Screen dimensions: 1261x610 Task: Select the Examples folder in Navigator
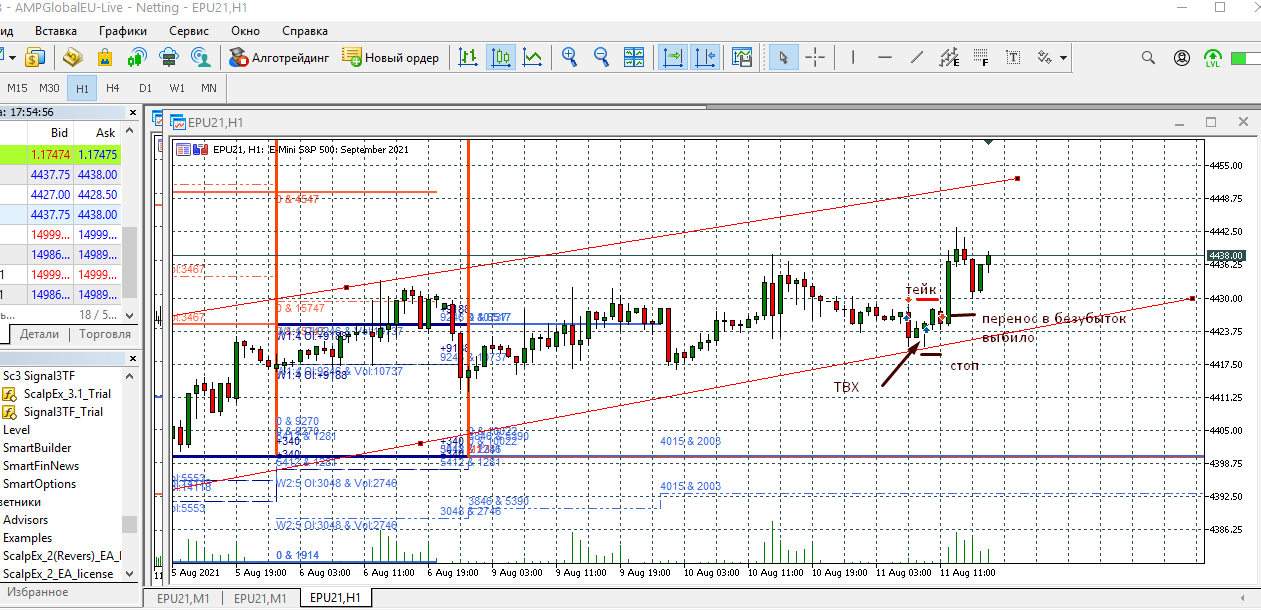(28, 538)
